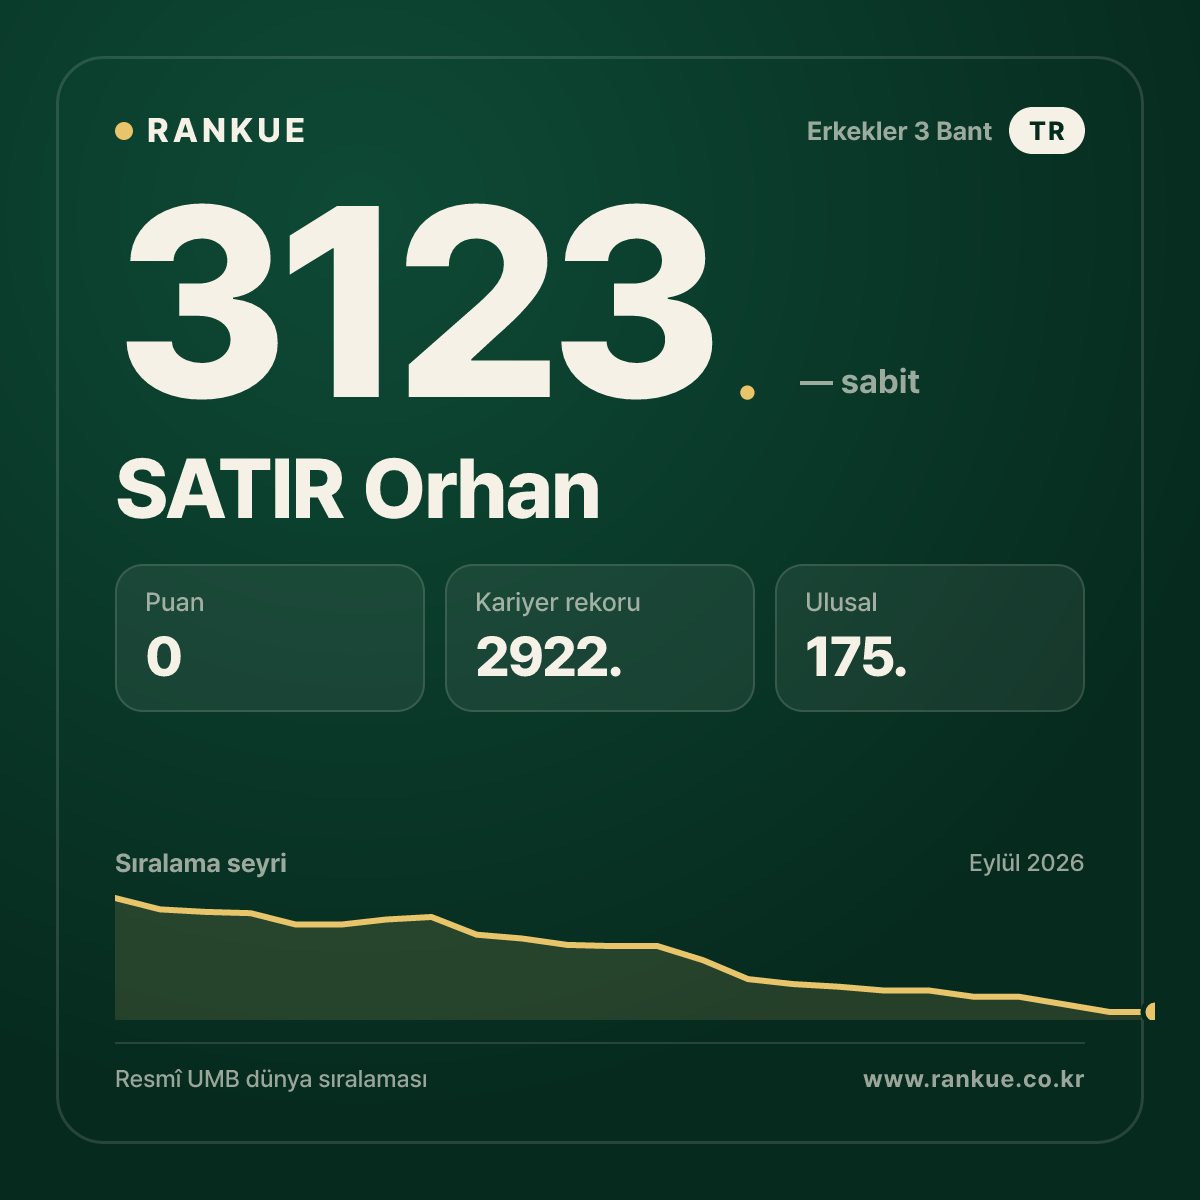Click the Resmî UMB dünya sıralaması caption
The height and width of the screenshot is (1200, 1200).
271,1080
